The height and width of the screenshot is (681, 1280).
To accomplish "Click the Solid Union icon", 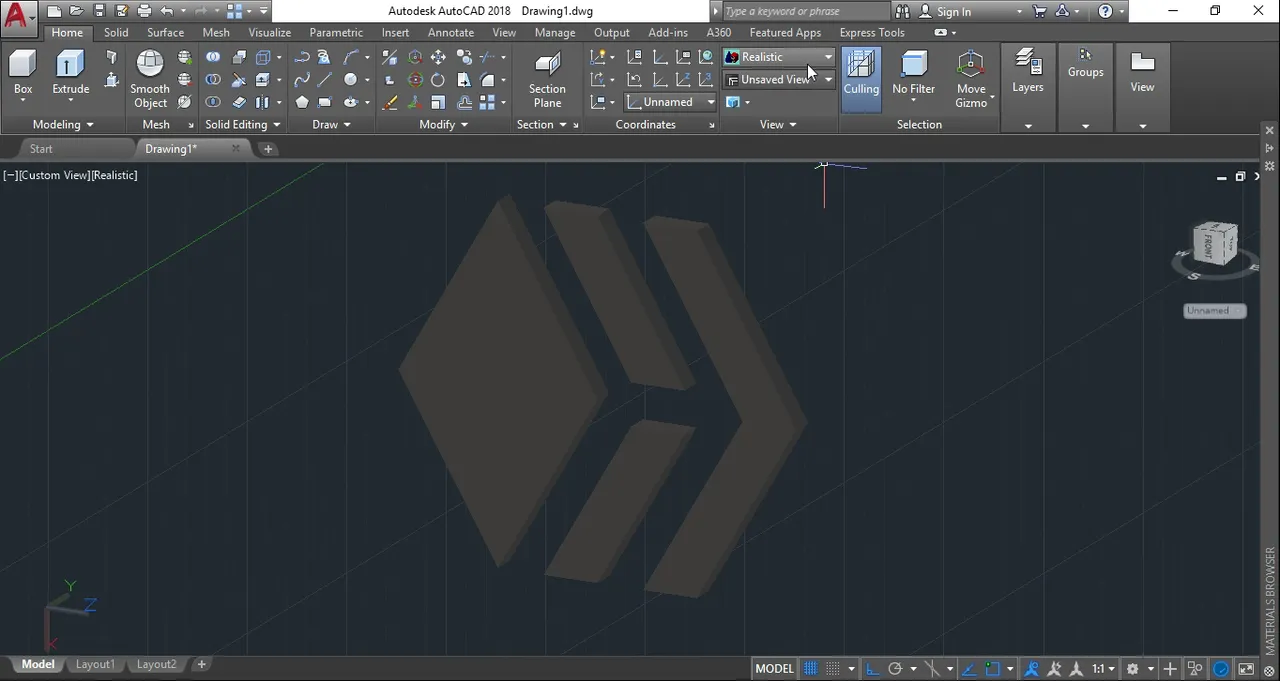I will click(213, 57).
